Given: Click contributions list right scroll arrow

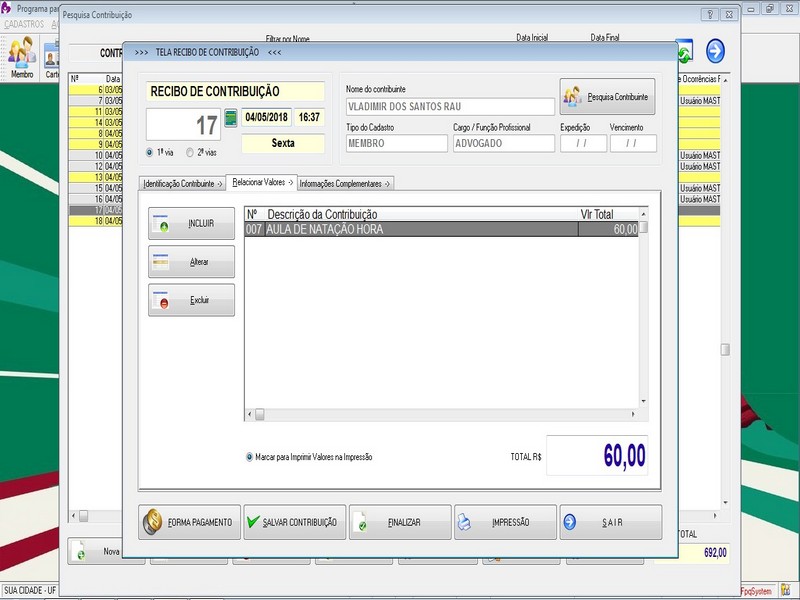Looking at the screenshot, I should click(x=633, y=414).
